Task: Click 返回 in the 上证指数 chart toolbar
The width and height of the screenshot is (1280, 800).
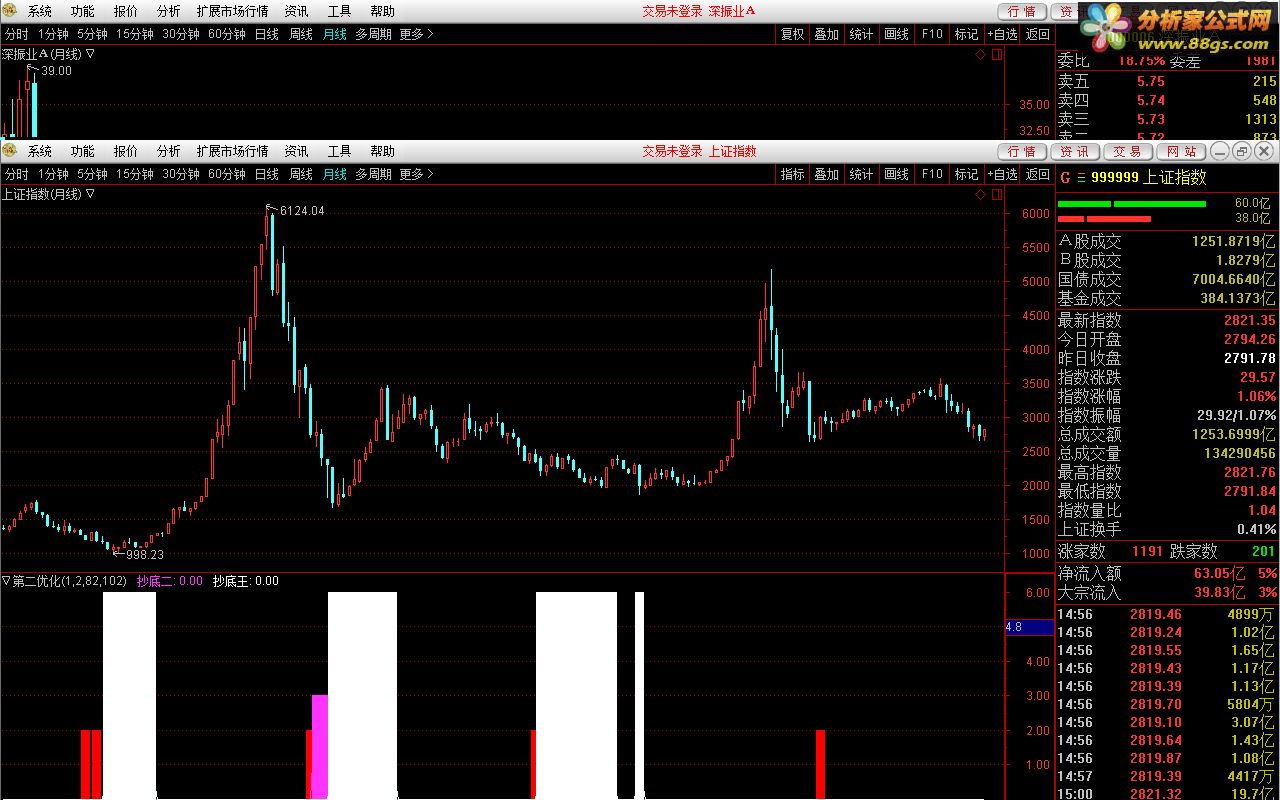Action: tap(1038, 174)
